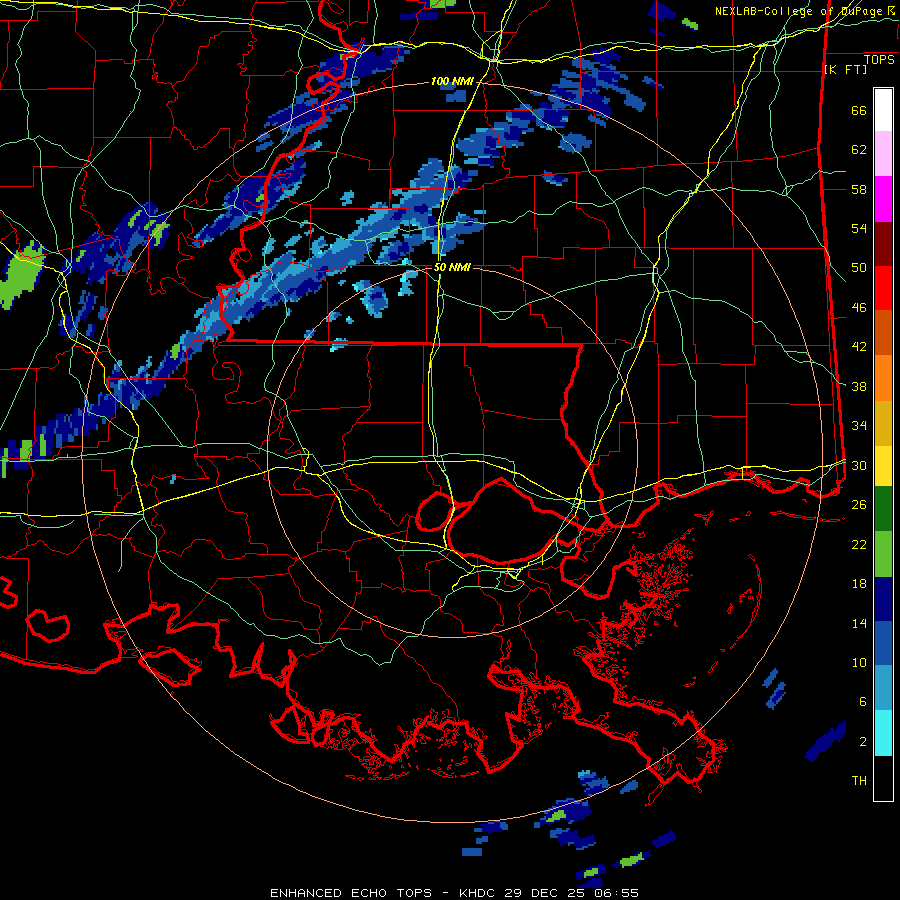900x900 pixels.
Task: Click the 50 NMI range ring label
Action: point(452,267)
